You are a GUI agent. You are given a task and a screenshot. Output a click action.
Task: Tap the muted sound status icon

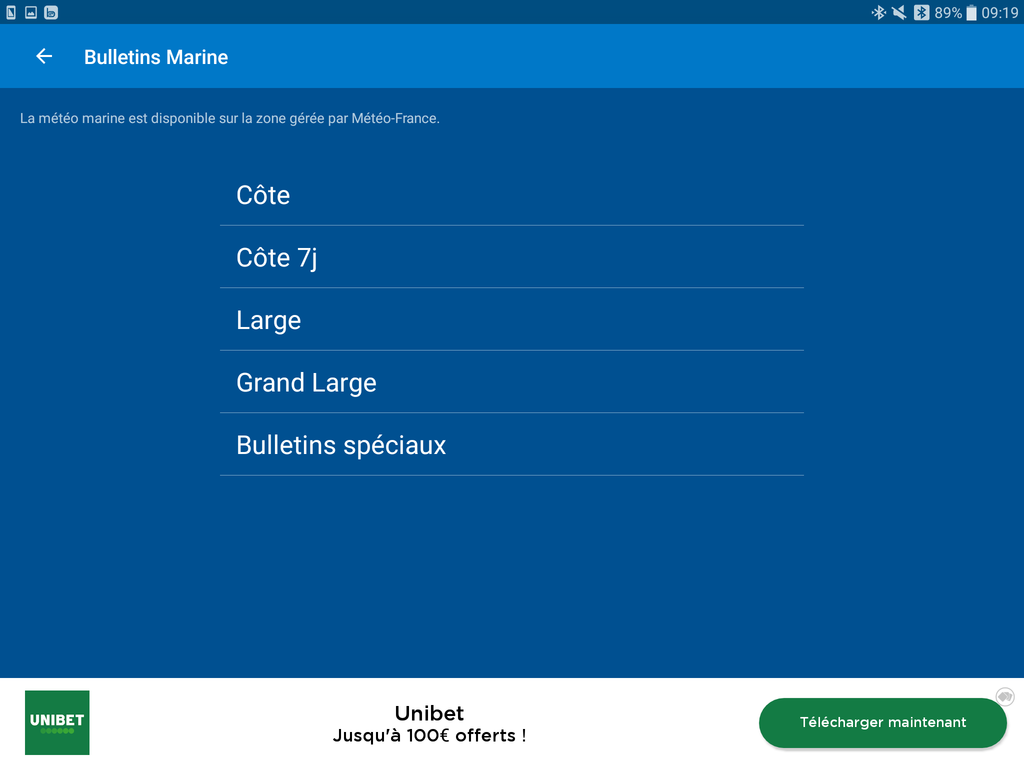point(899,12)
